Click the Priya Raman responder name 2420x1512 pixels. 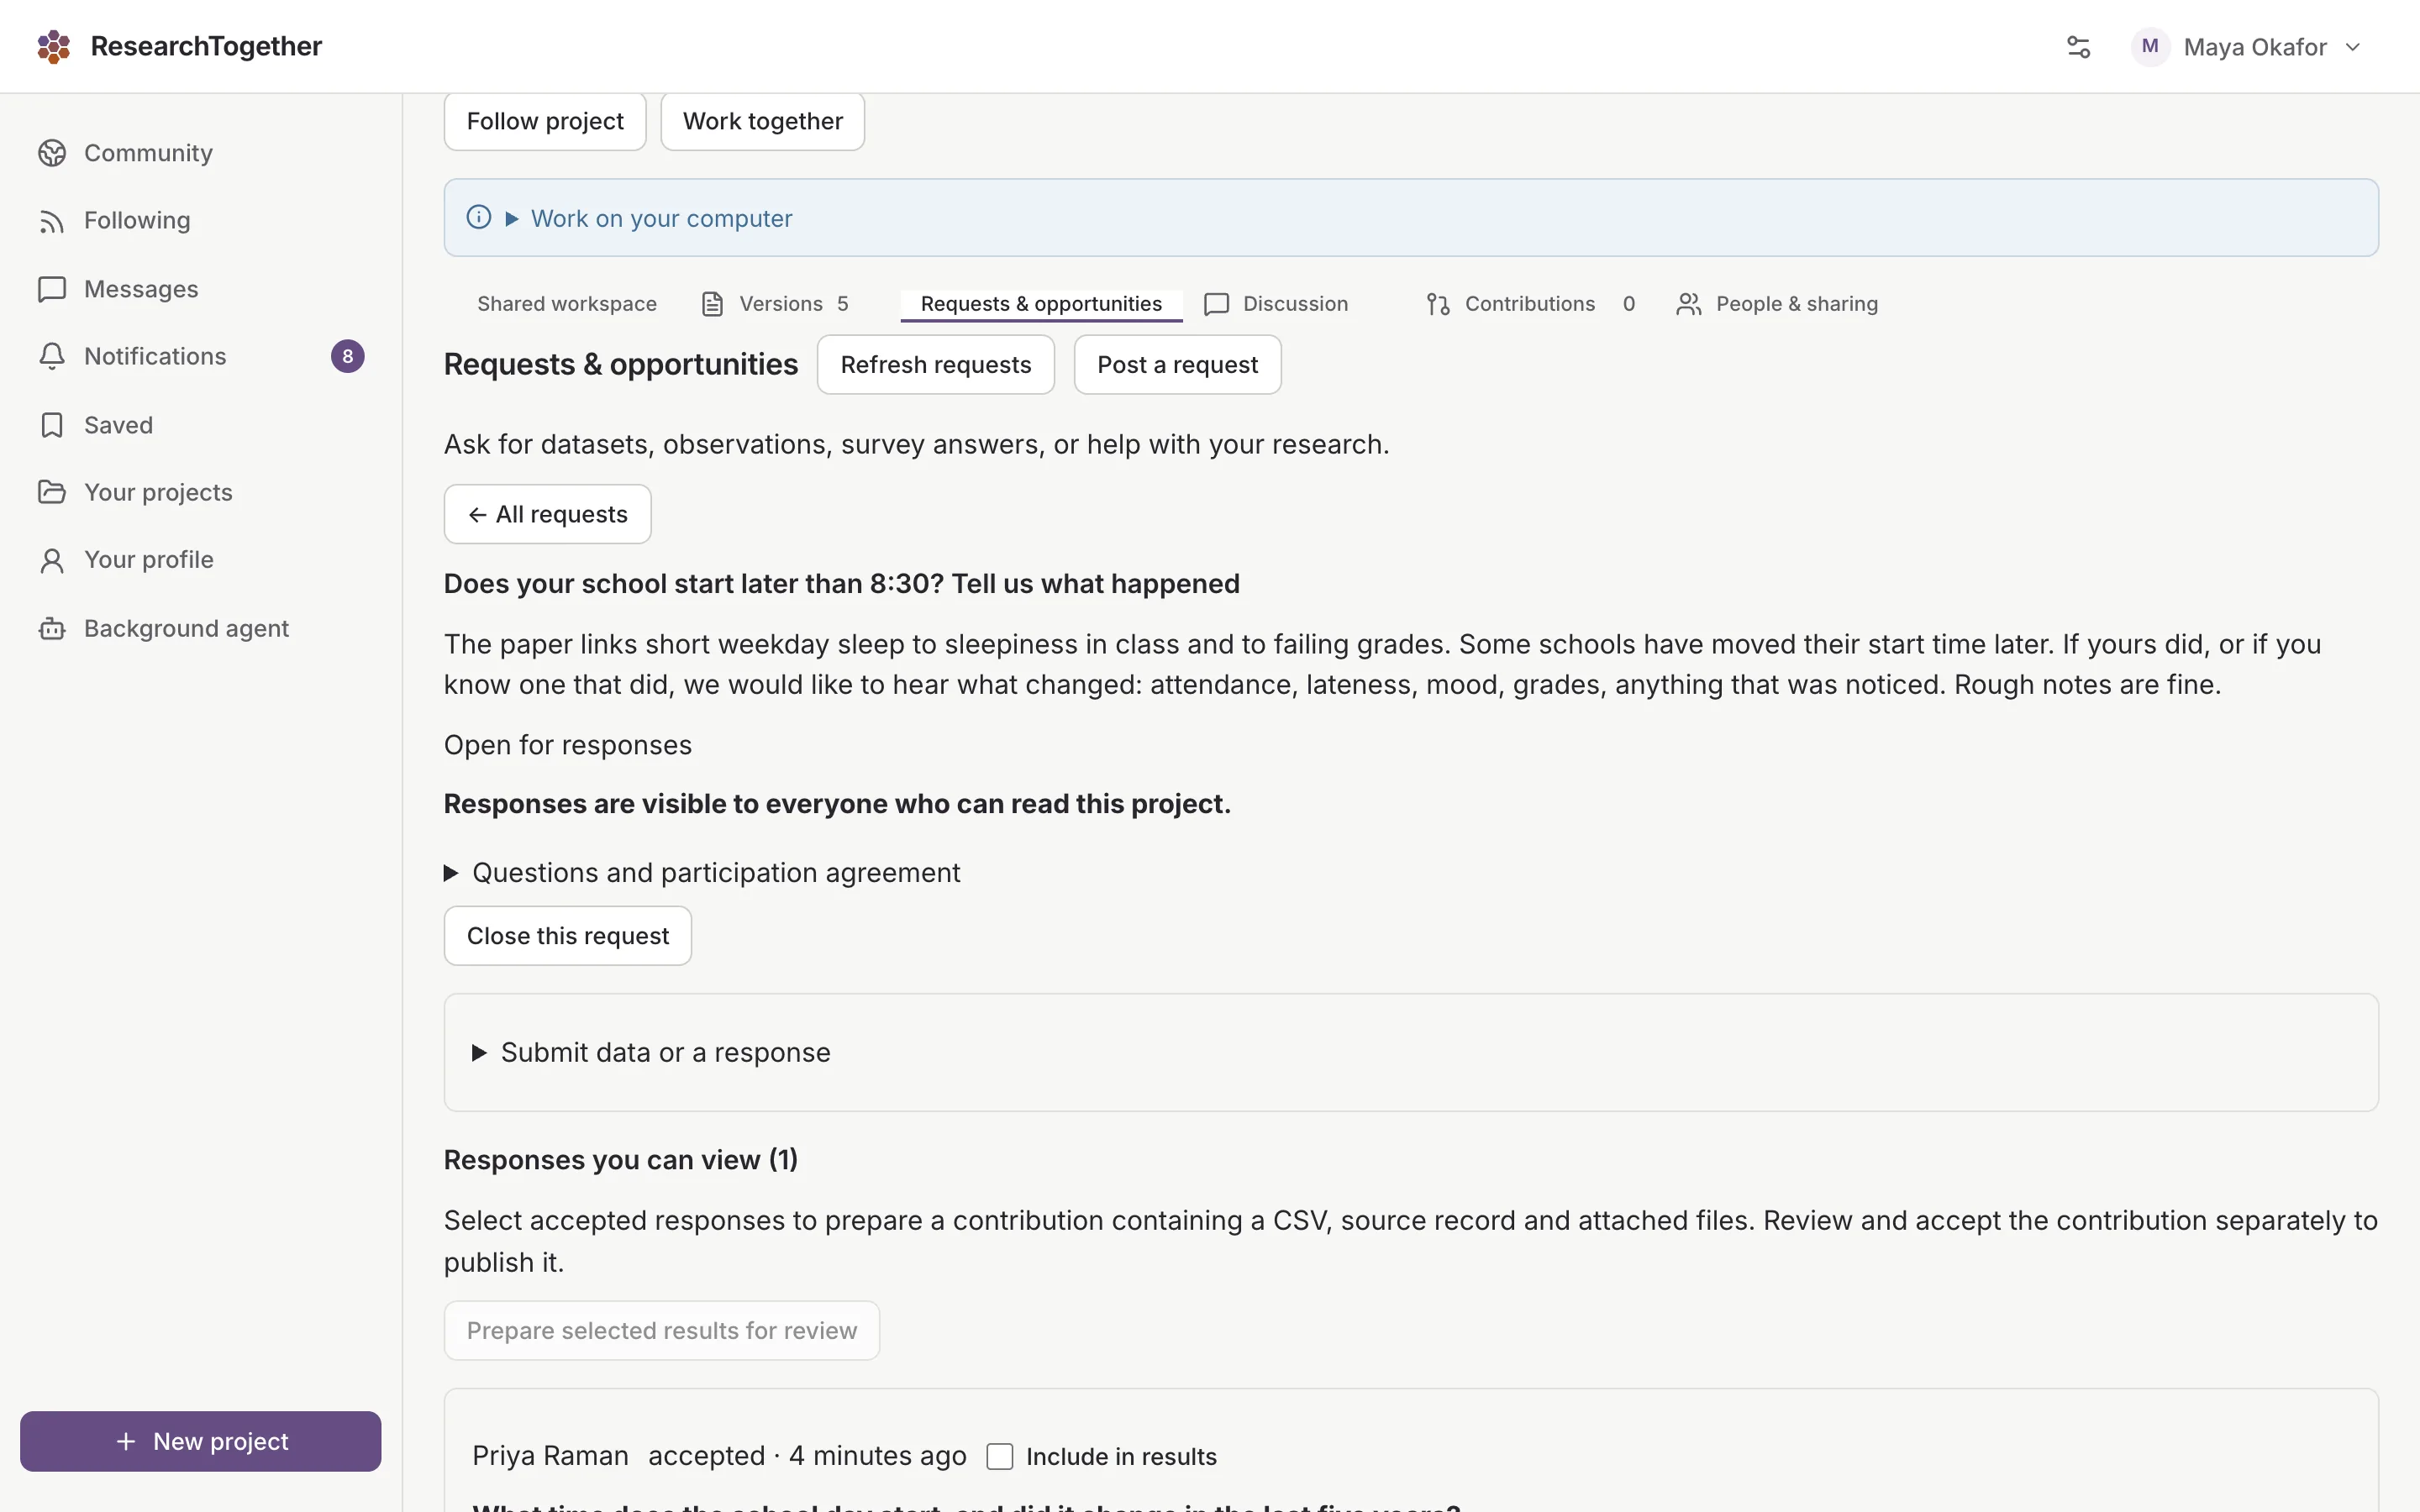(551, 1456)
